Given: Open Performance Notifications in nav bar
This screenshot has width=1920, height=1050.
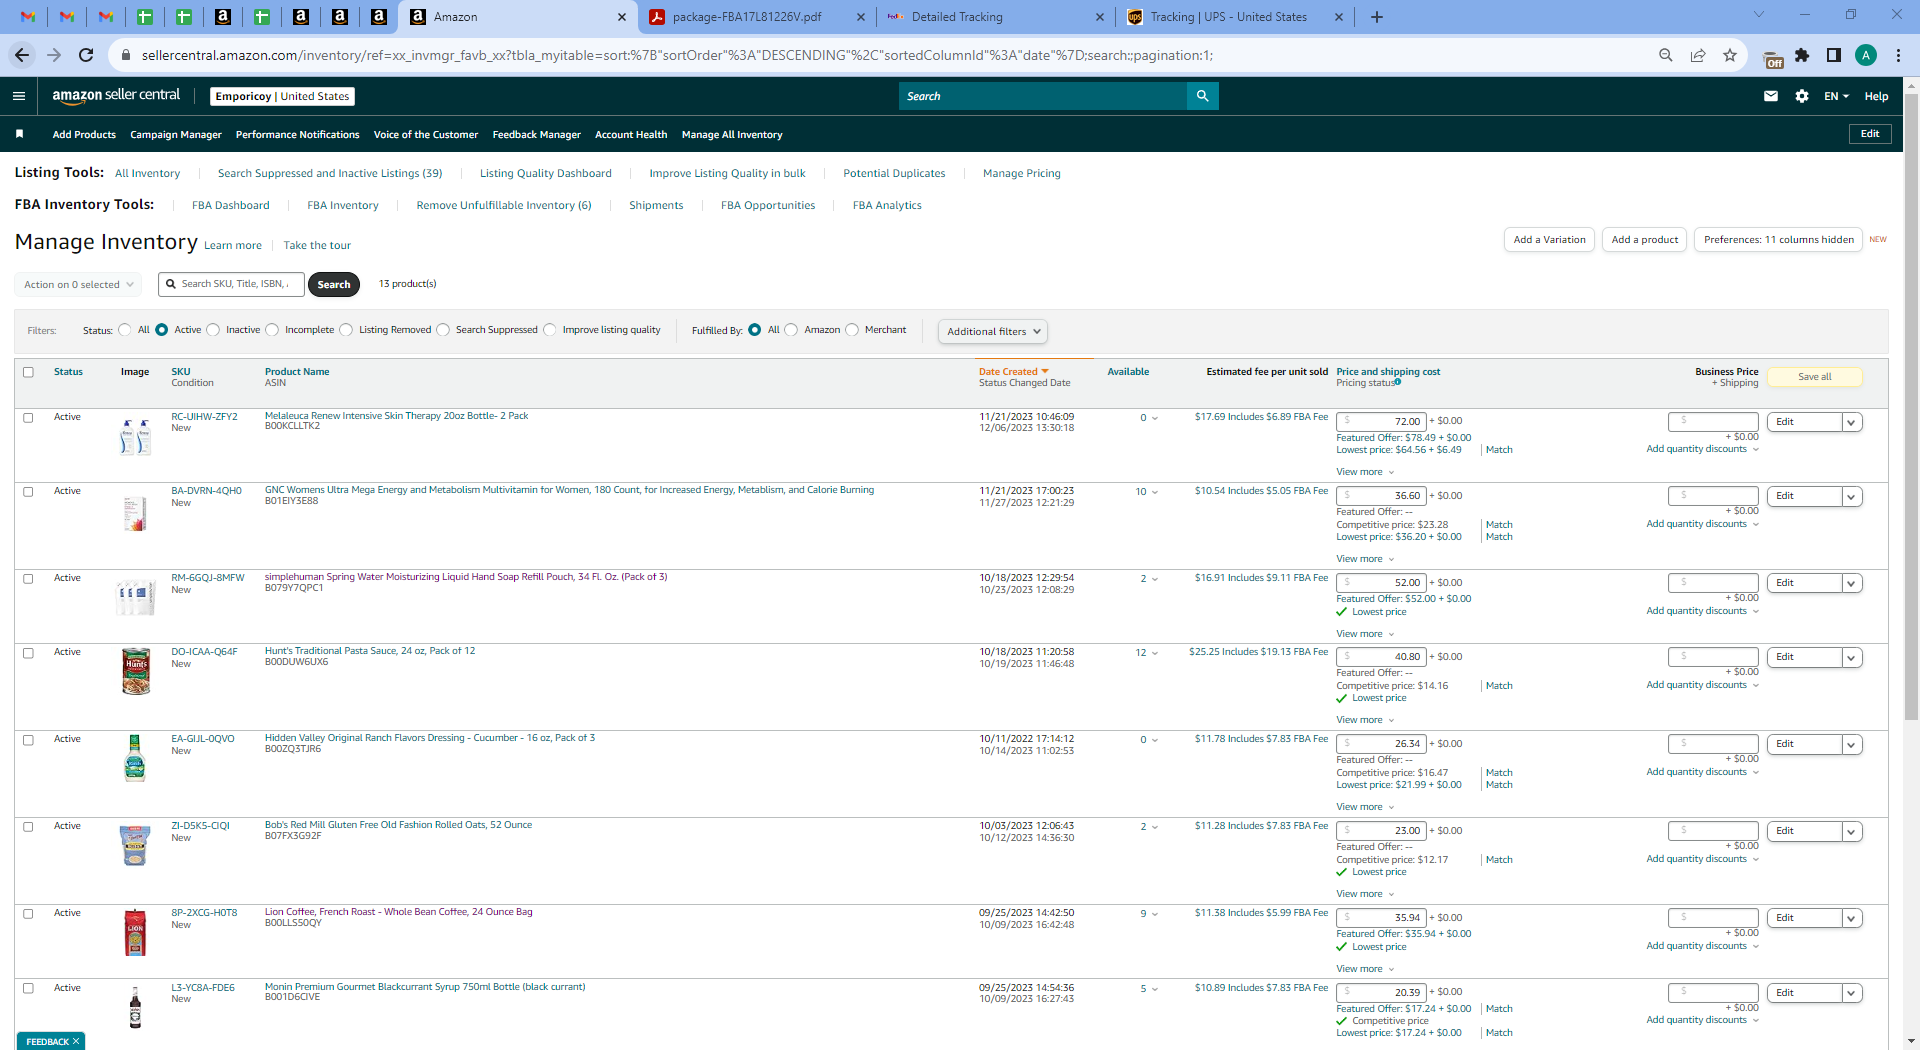Looking at the screenshot, I should coord(297,135).
